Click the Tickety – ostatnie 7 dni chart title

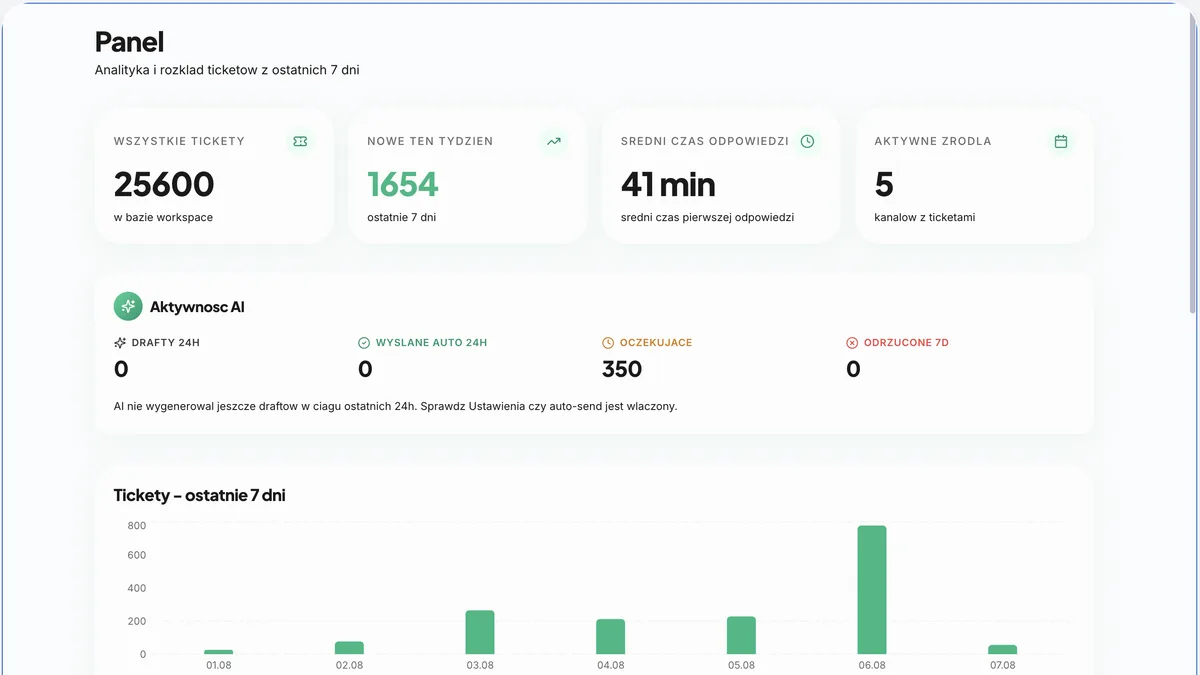click(200, 495)
